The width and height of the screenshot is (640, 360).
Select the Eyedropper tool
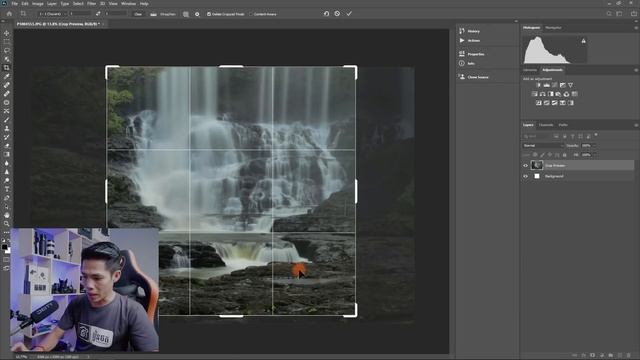(x=7, y=76)
